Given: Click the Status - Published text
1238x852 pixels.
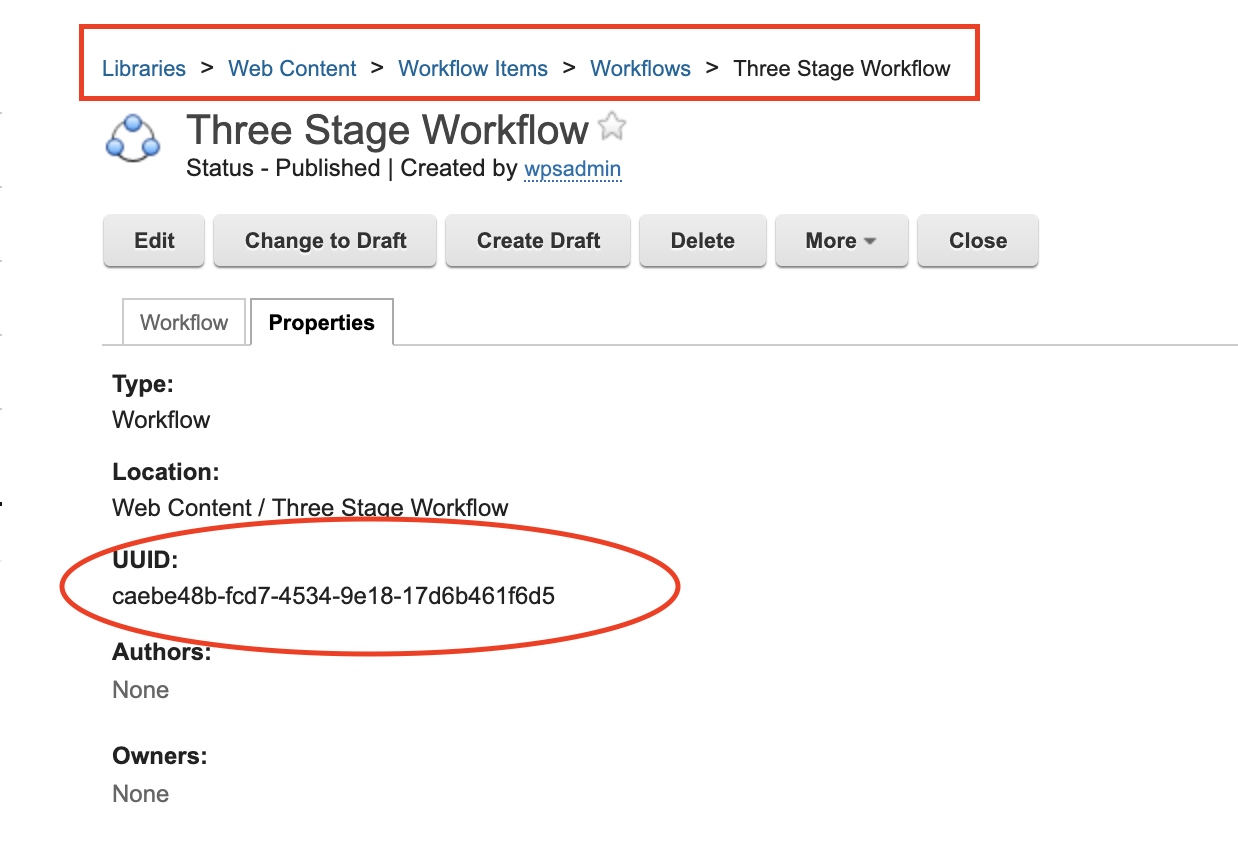Looking at the screenshot, I should [283, 169].
